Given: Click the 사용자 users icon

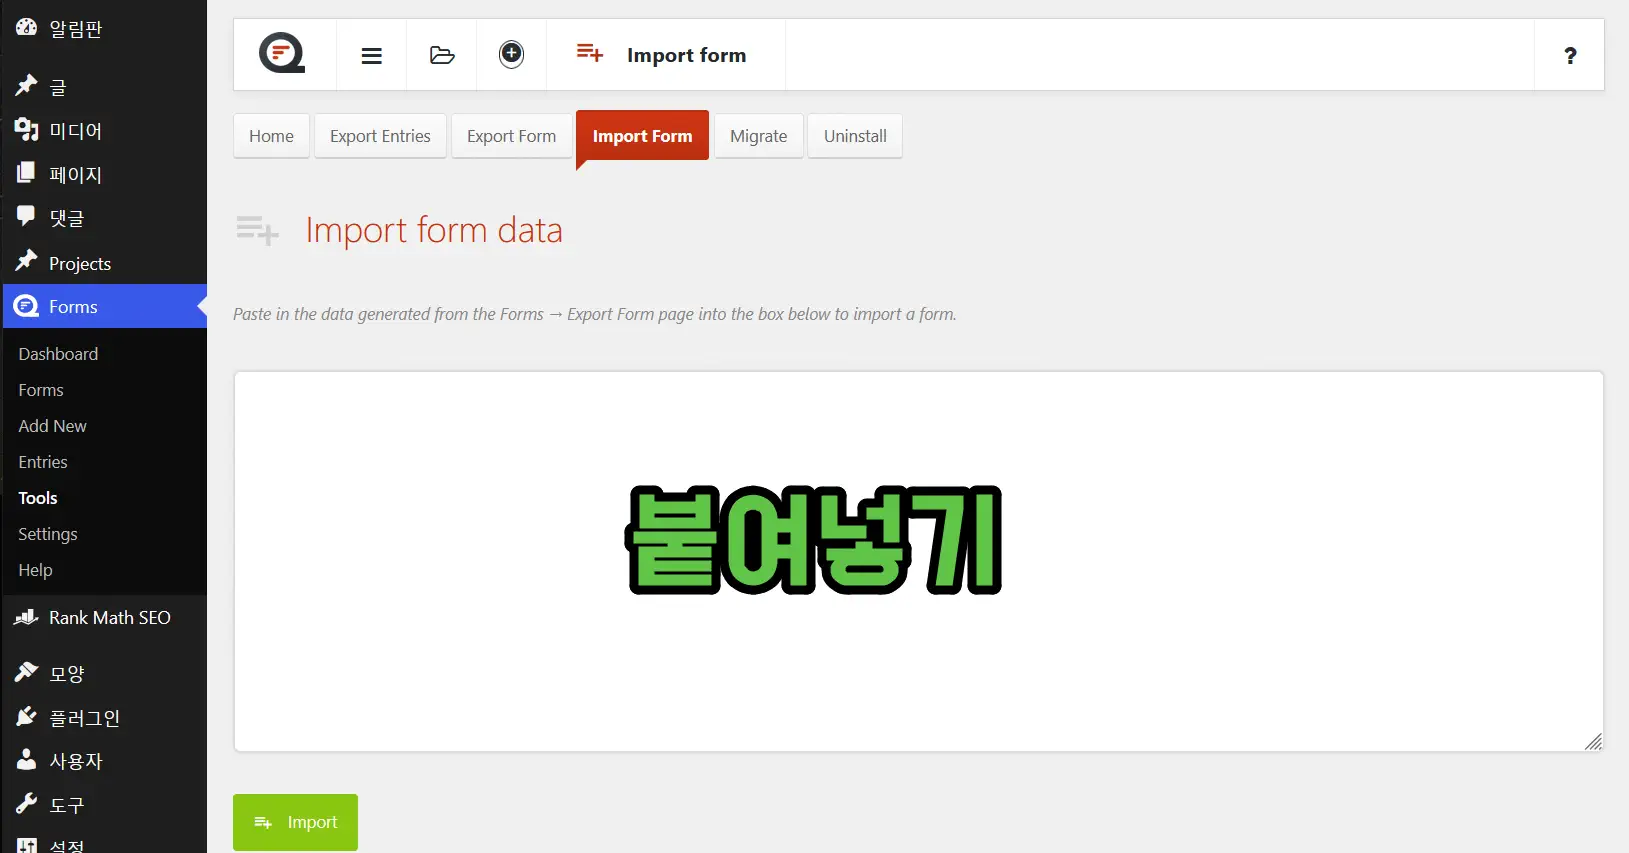Looking at the screenshot, I should pos(26,760).
